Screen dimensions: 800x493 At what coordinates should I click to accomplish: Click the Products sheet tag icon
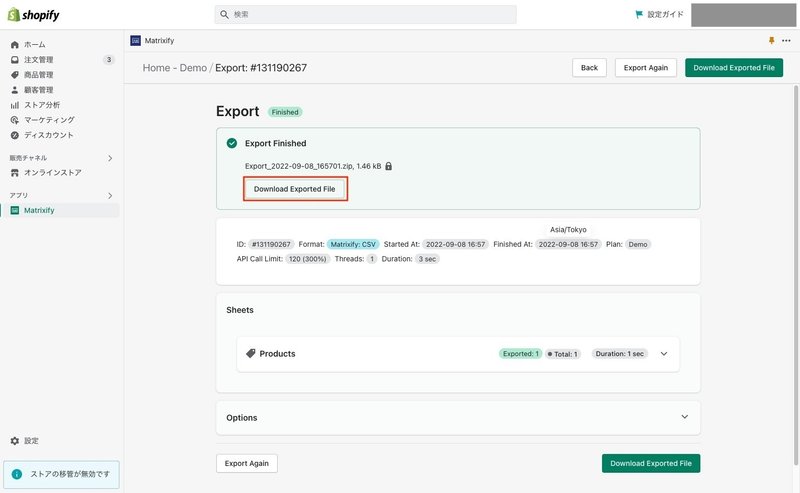coord(251,354)
